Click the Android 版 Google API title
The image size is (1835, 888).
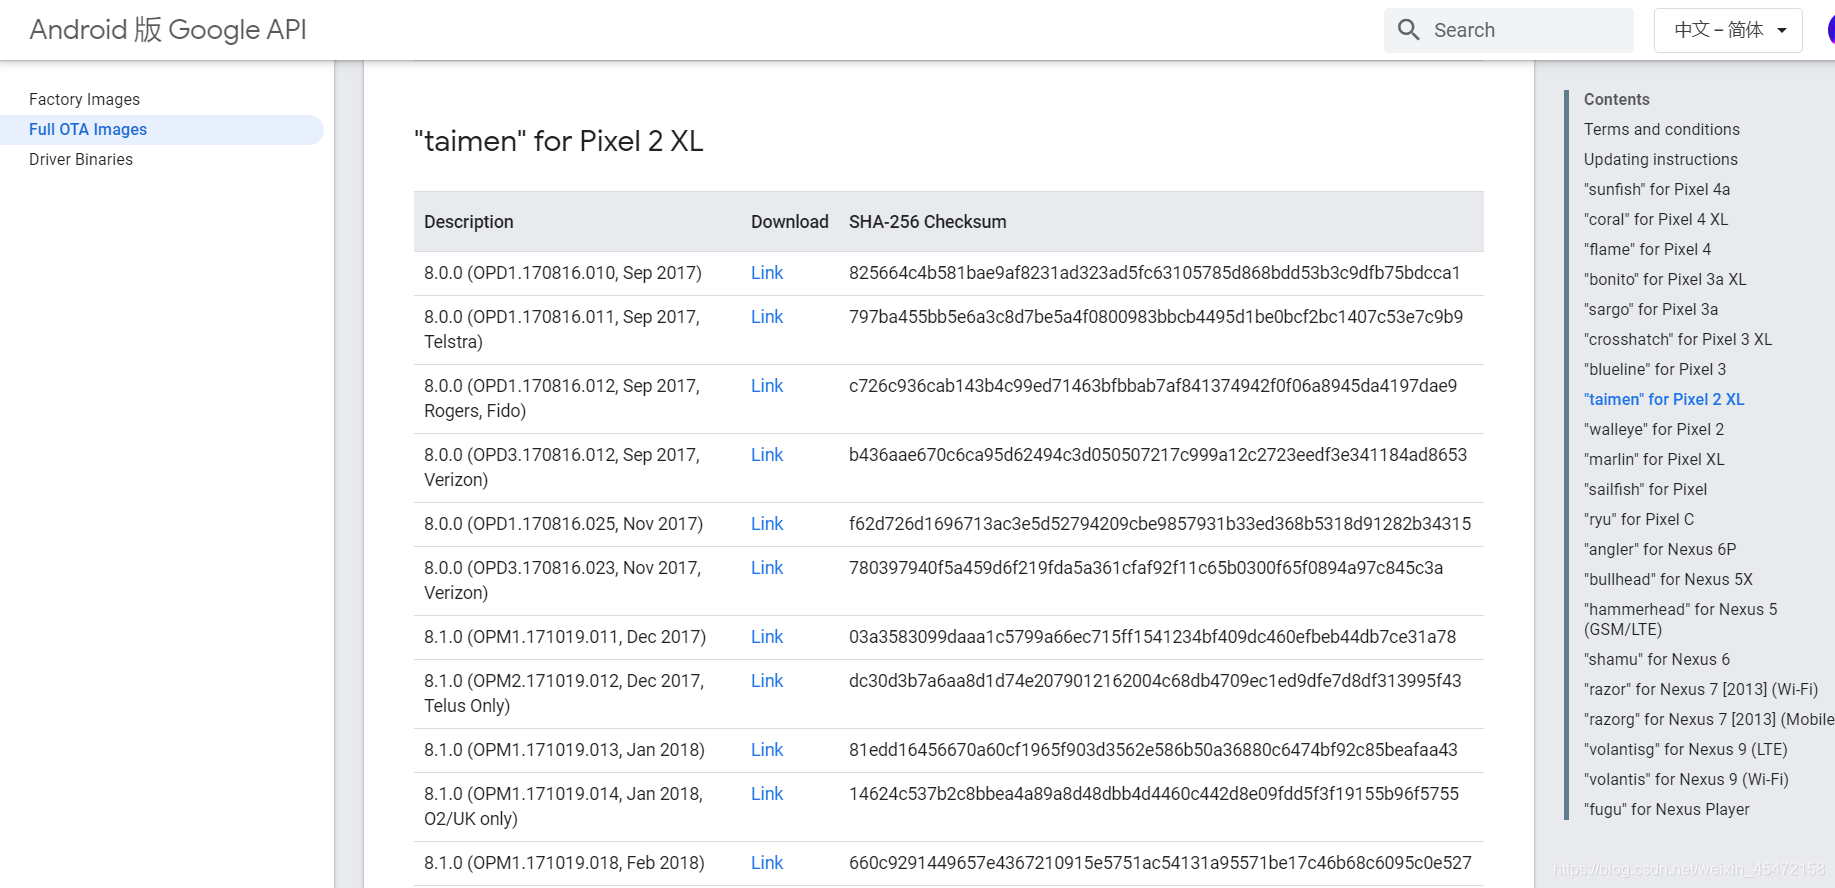(168, 30)
